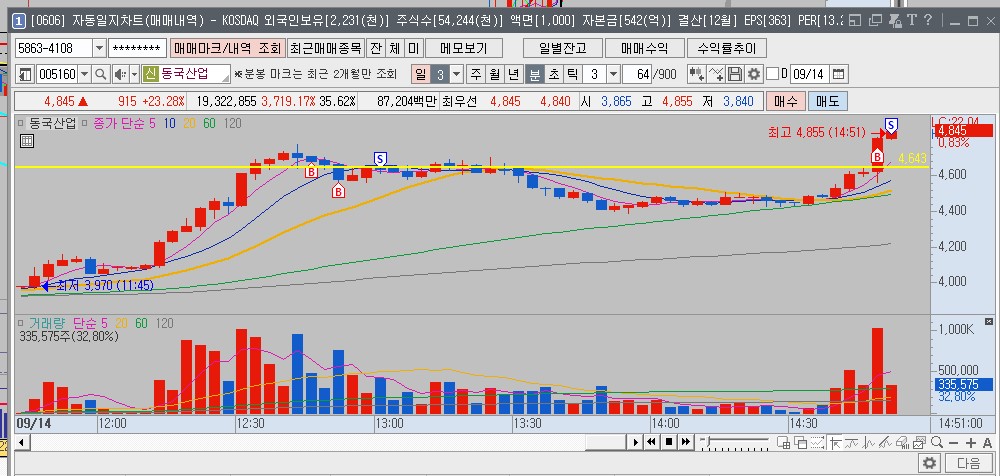
Task: Open the stock code 005160 dropdown
Action: pyautogui.click(x=83, y=74)
